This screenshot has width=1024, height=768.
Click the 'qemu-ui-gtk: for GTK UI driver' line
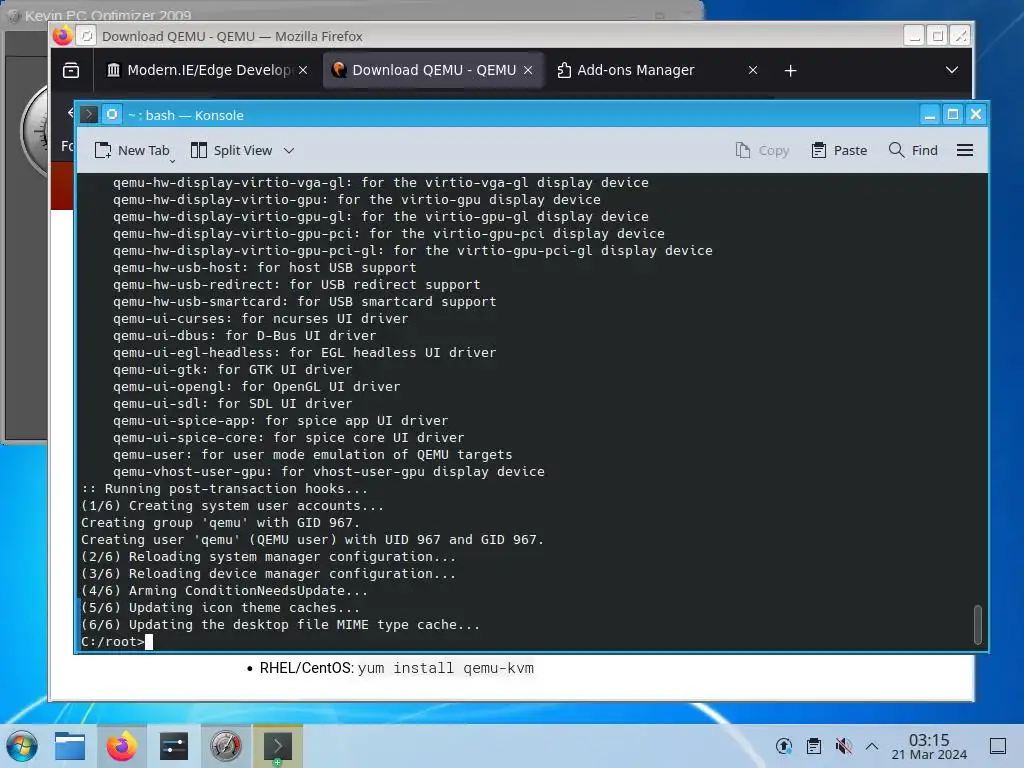click(x=232, y=370)
